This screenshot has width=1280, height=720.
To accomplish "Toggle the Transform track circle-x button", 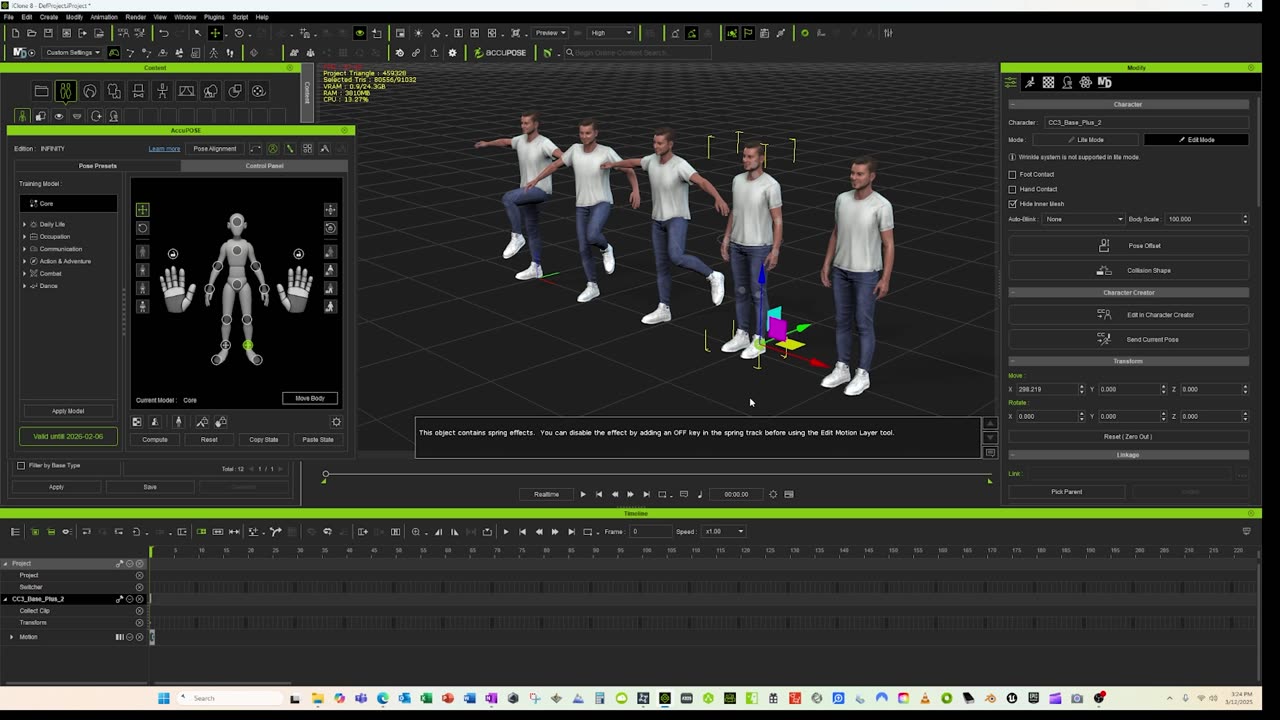I will (x=139, y=623).
